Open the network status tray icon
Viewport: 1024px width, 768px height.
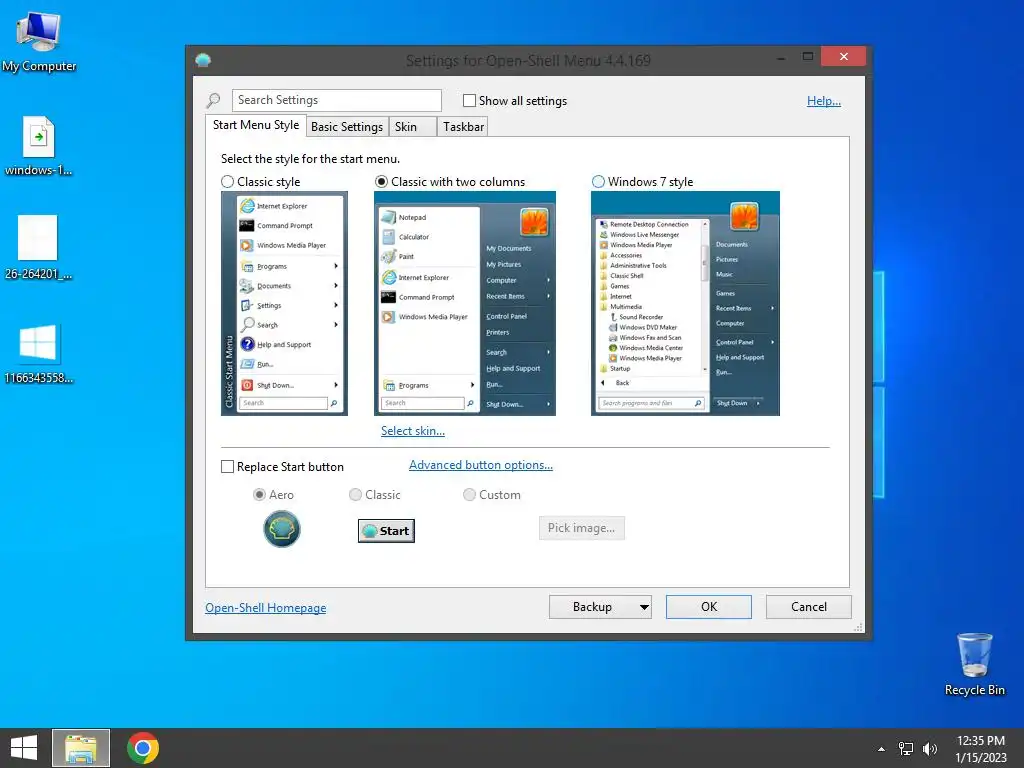coord(906,749)
